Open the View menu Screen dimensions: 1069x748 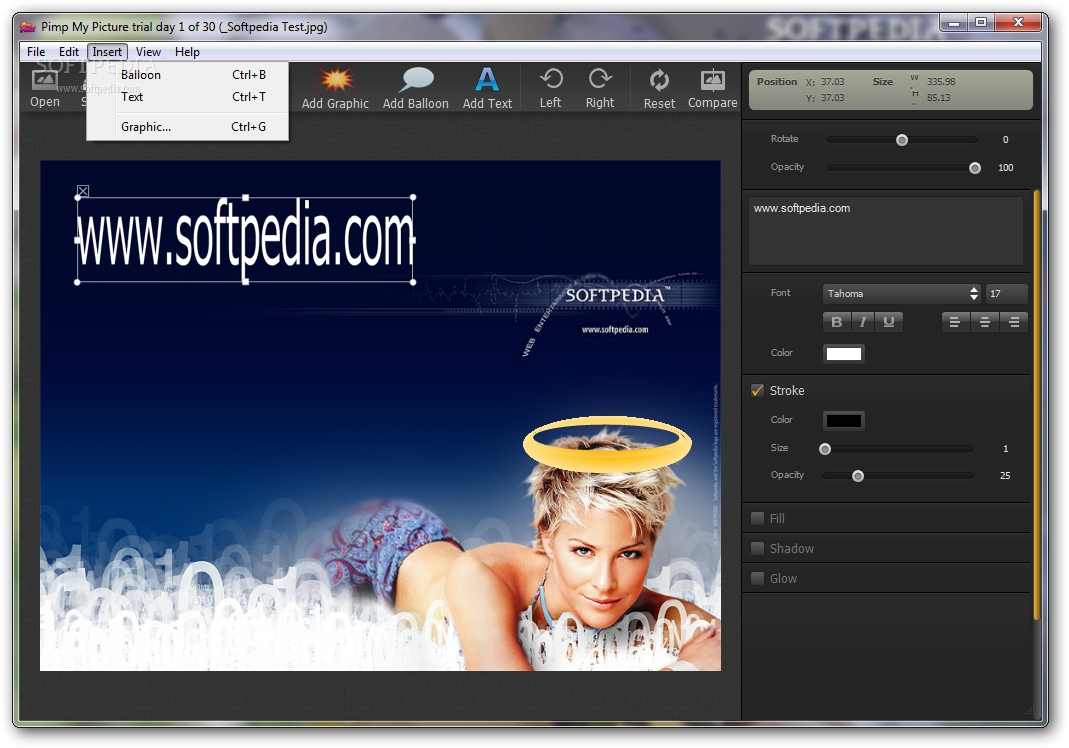[x=148, y=52]
